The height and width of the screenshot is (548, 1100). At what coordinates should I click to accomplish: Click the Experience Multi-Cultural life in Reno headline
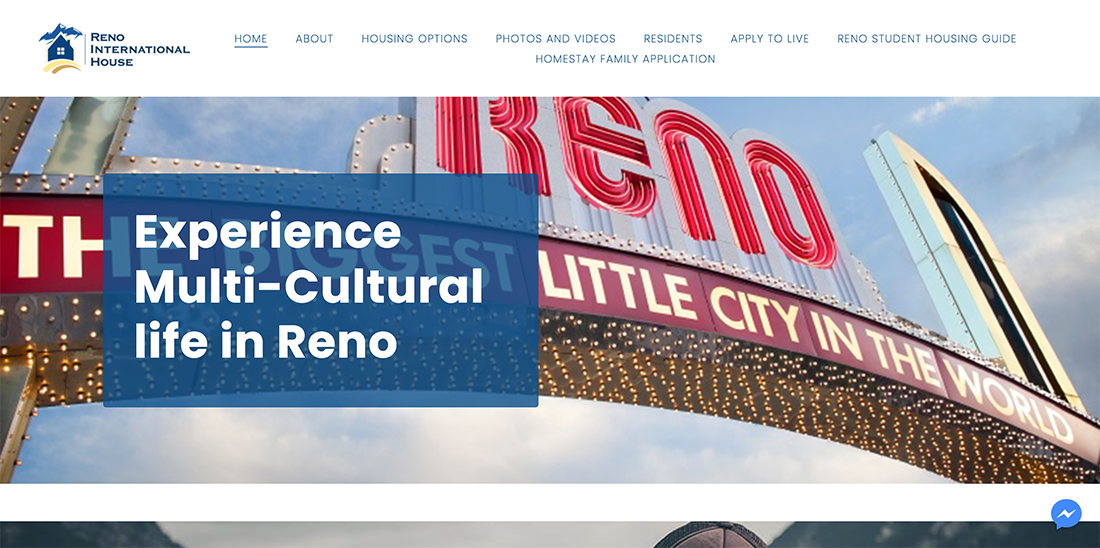309,287
